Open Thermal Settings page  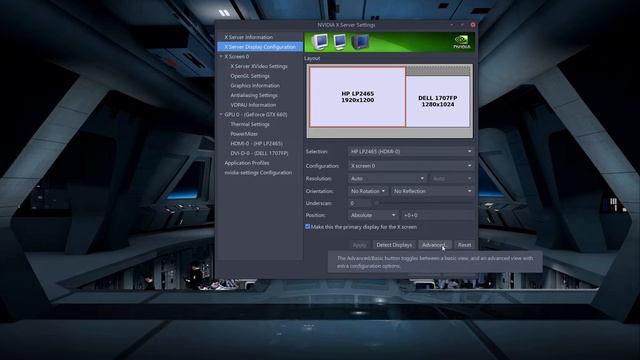tap(250, 124)
